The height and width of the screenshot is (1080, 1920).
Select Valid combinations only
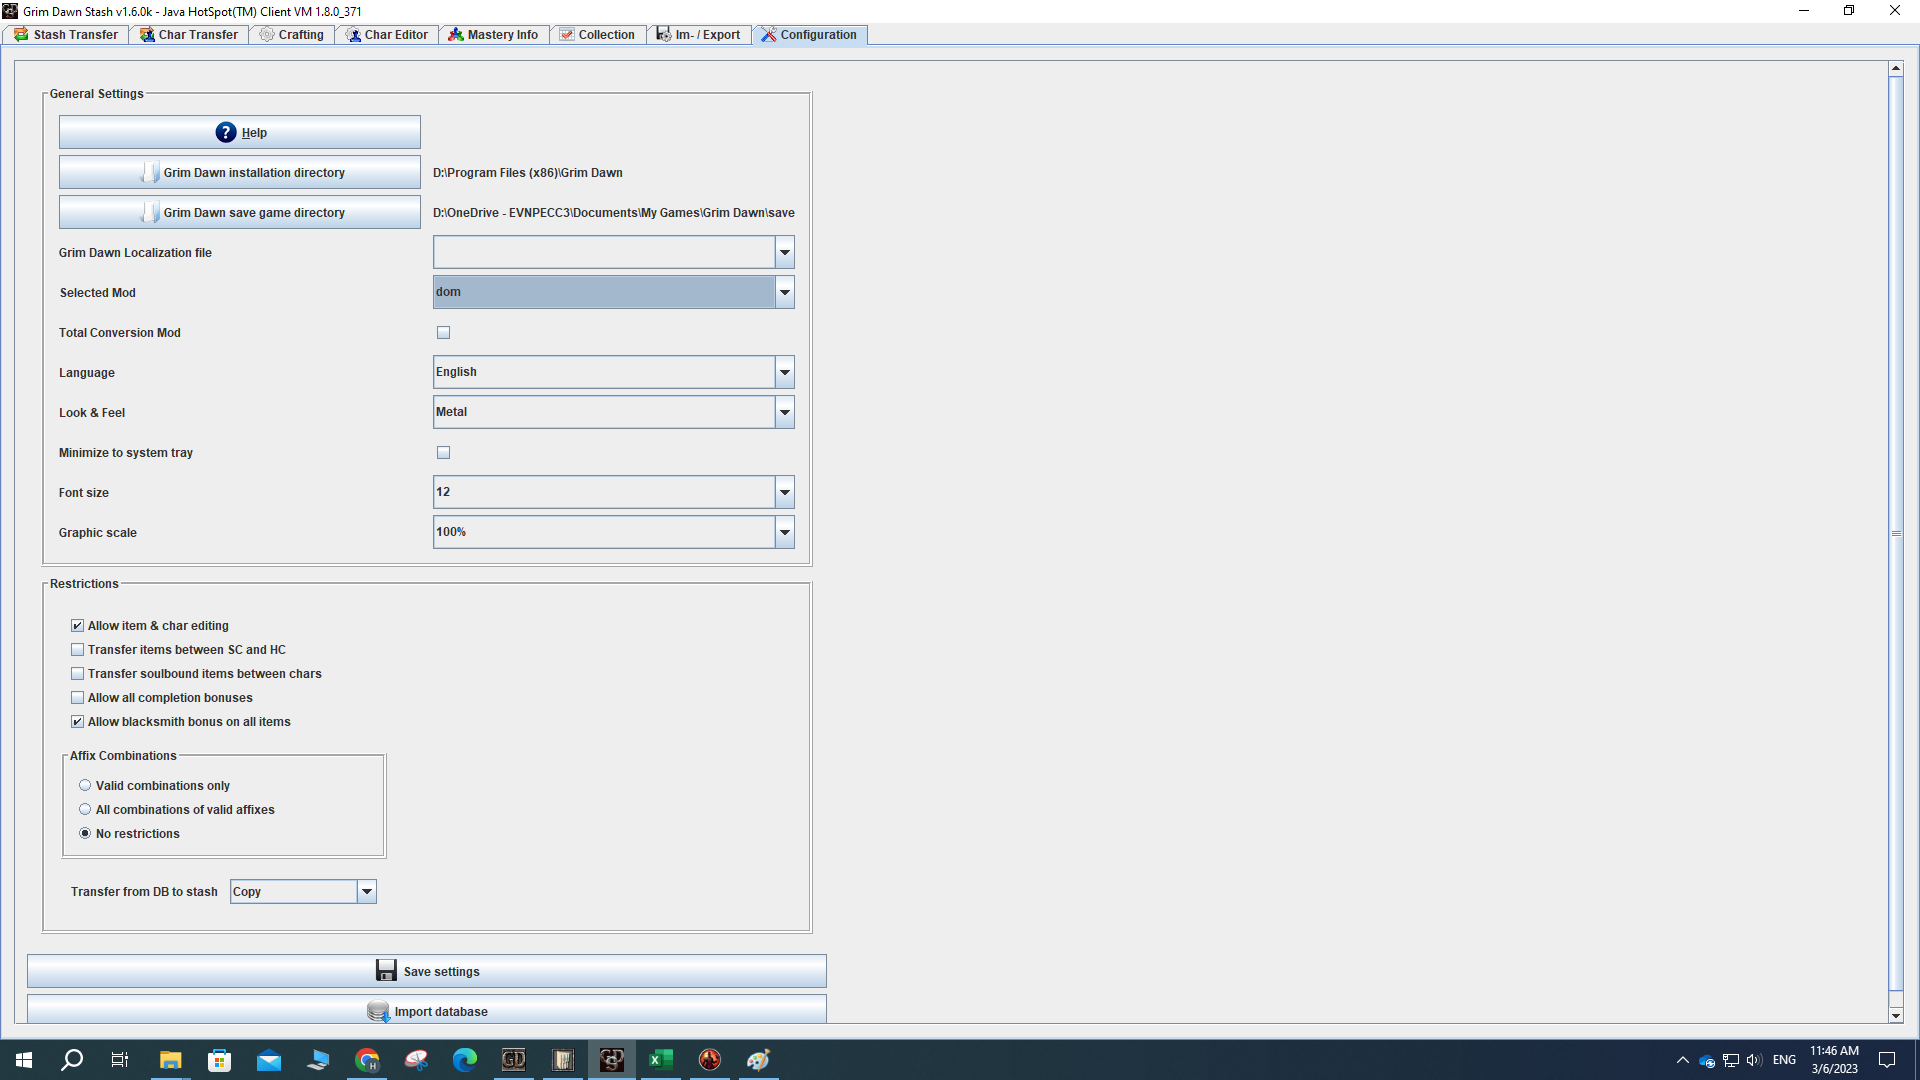click(85, 786)
